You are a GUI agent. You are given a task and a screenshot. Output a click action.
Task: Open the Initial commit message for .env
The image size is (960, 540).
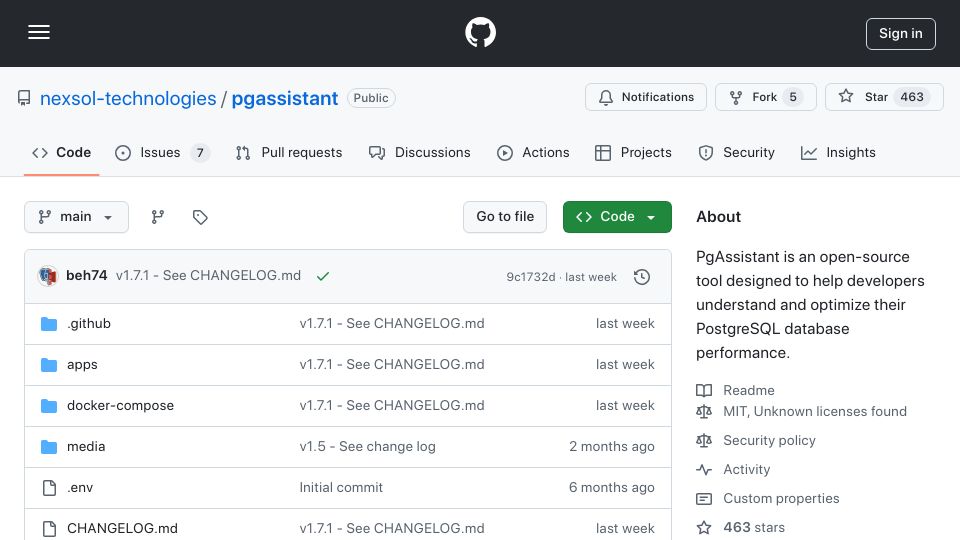click(x=341, y=487)
